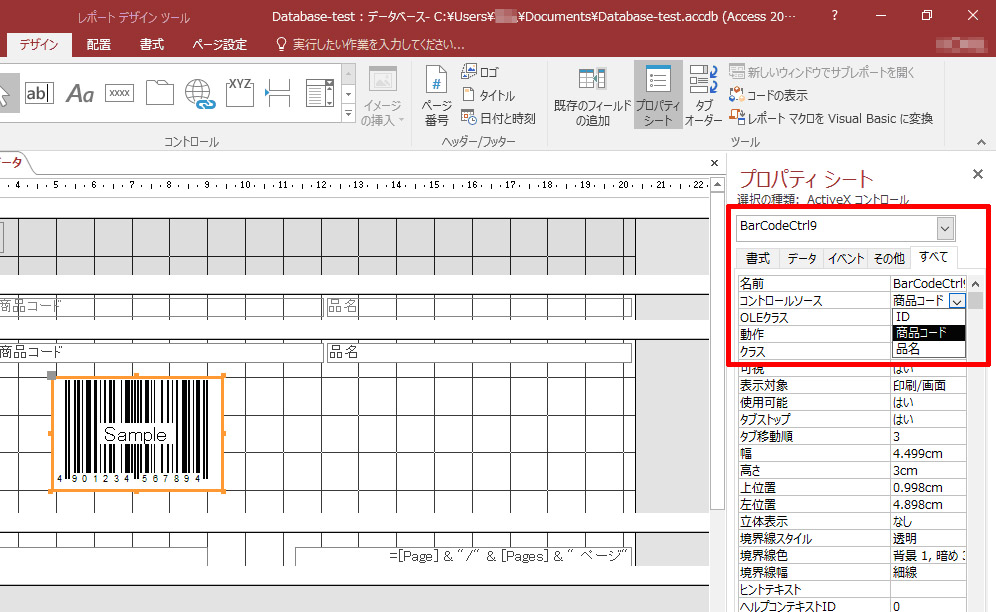
Task: Add existing fields (既存のフィールドの追加)
Action: (592, 97)
